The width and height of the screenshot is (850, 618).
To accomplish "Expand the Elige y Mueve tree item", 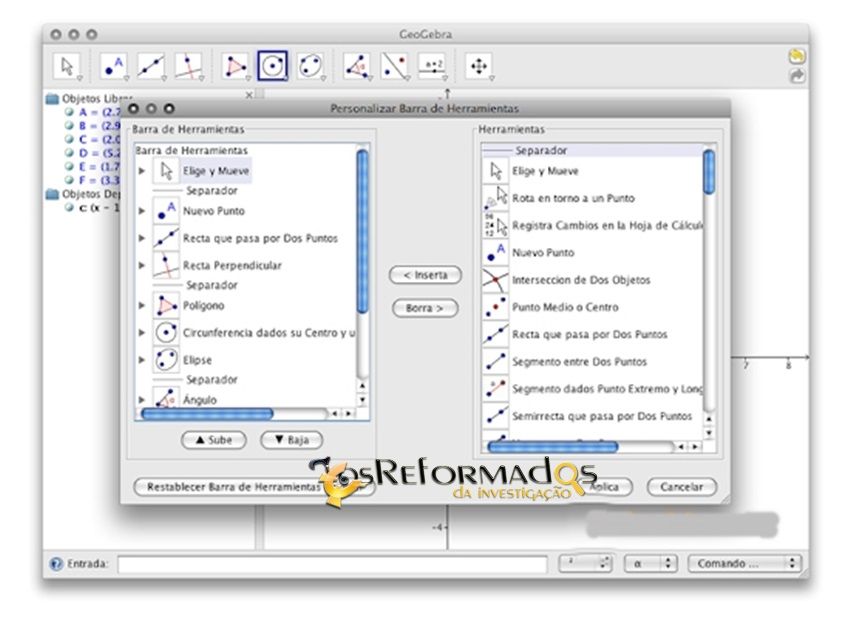I will pos(142,171).
